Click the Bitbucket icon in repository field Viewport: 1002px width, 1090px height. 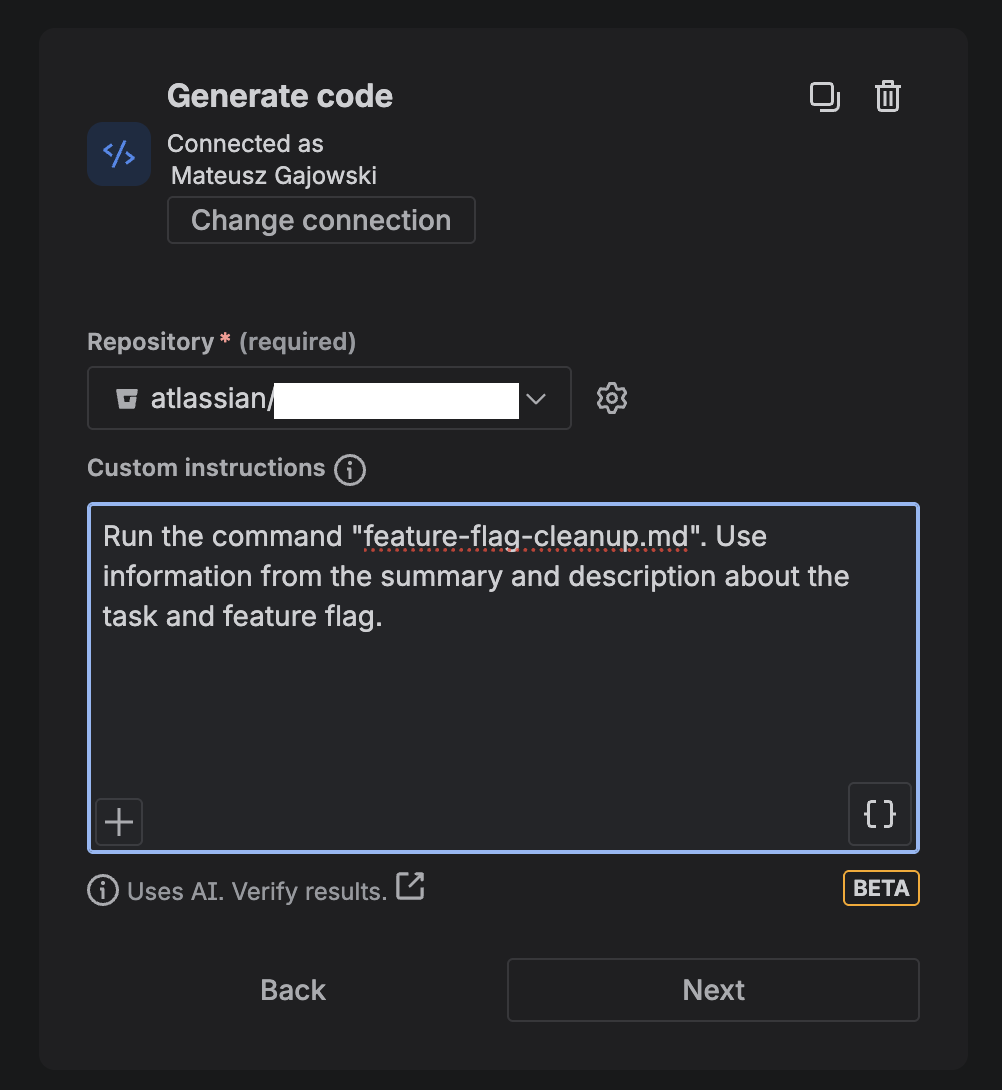click(x=127, y=398)
